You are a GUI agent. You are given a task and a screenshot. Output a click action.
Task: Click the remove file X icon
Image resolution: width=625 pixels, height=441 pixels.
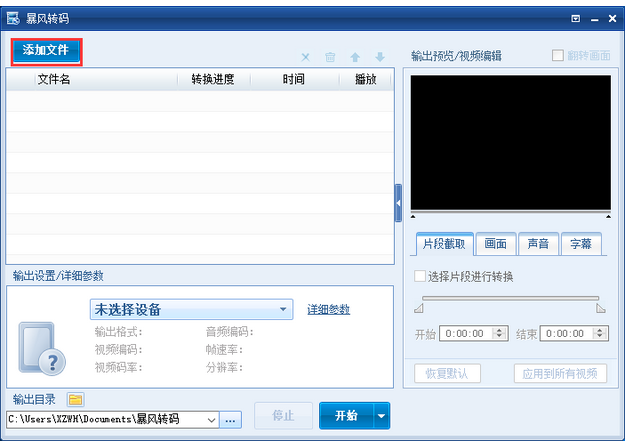(305, 57)
